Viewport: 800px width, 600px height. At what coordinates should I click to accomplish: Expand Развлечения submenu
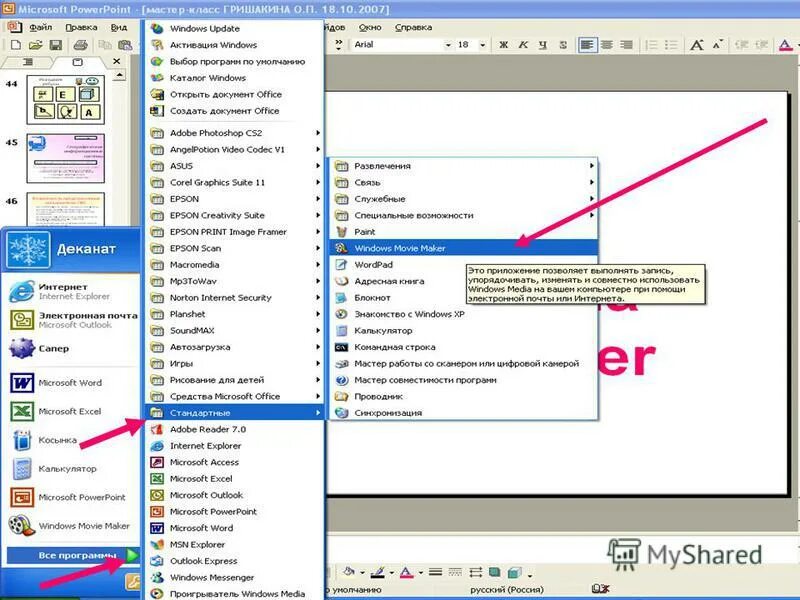click(463, 166)
